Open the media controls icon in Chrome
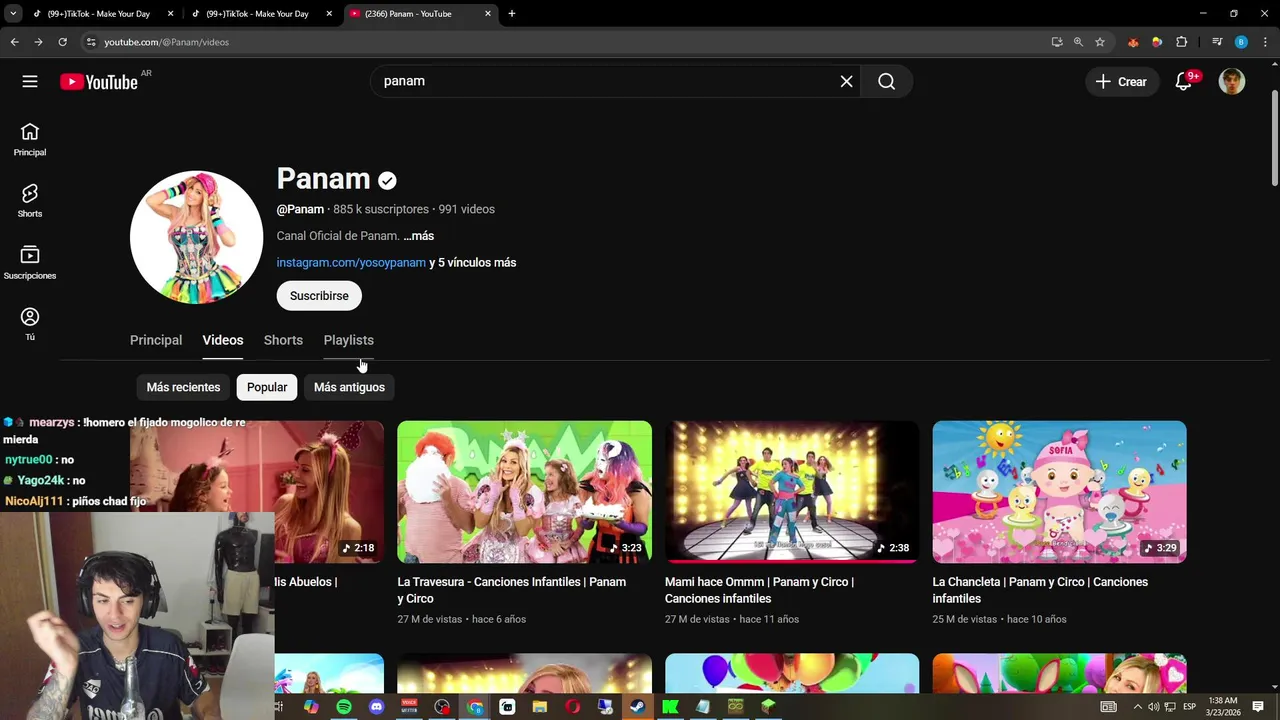 pos(1217,42)
